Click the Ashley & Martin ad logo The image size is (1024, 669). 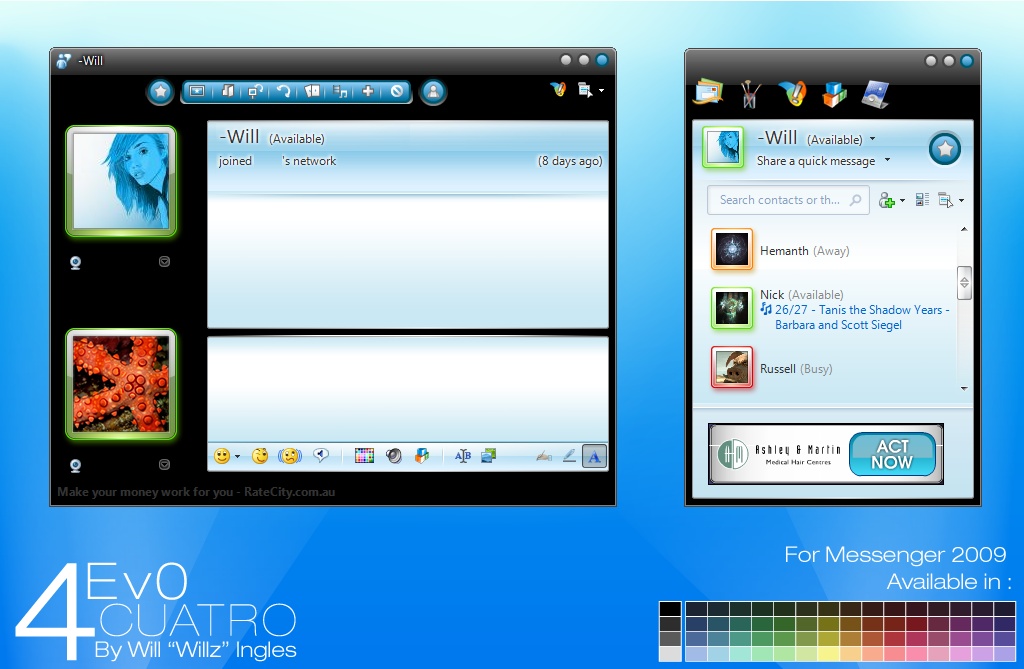[778, 454]
